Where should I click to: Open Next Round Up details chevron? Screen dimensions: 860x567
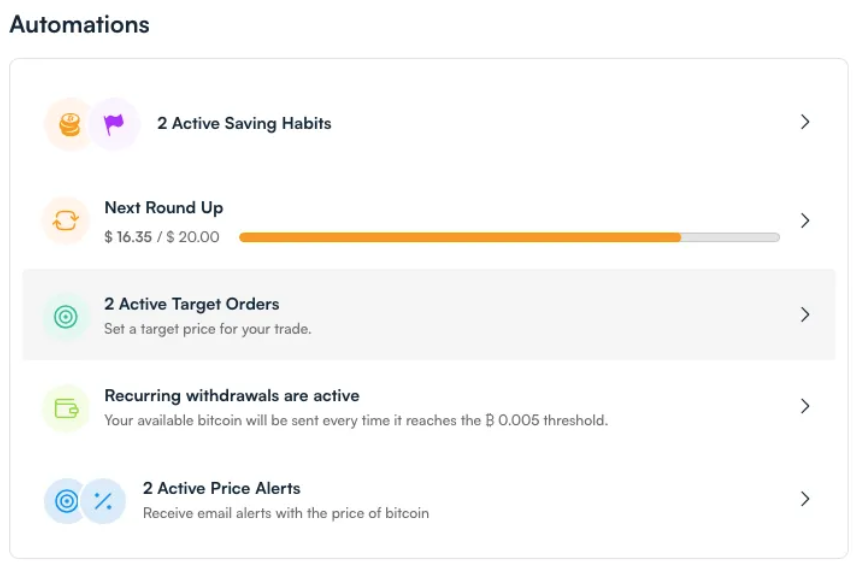point(805,220)
